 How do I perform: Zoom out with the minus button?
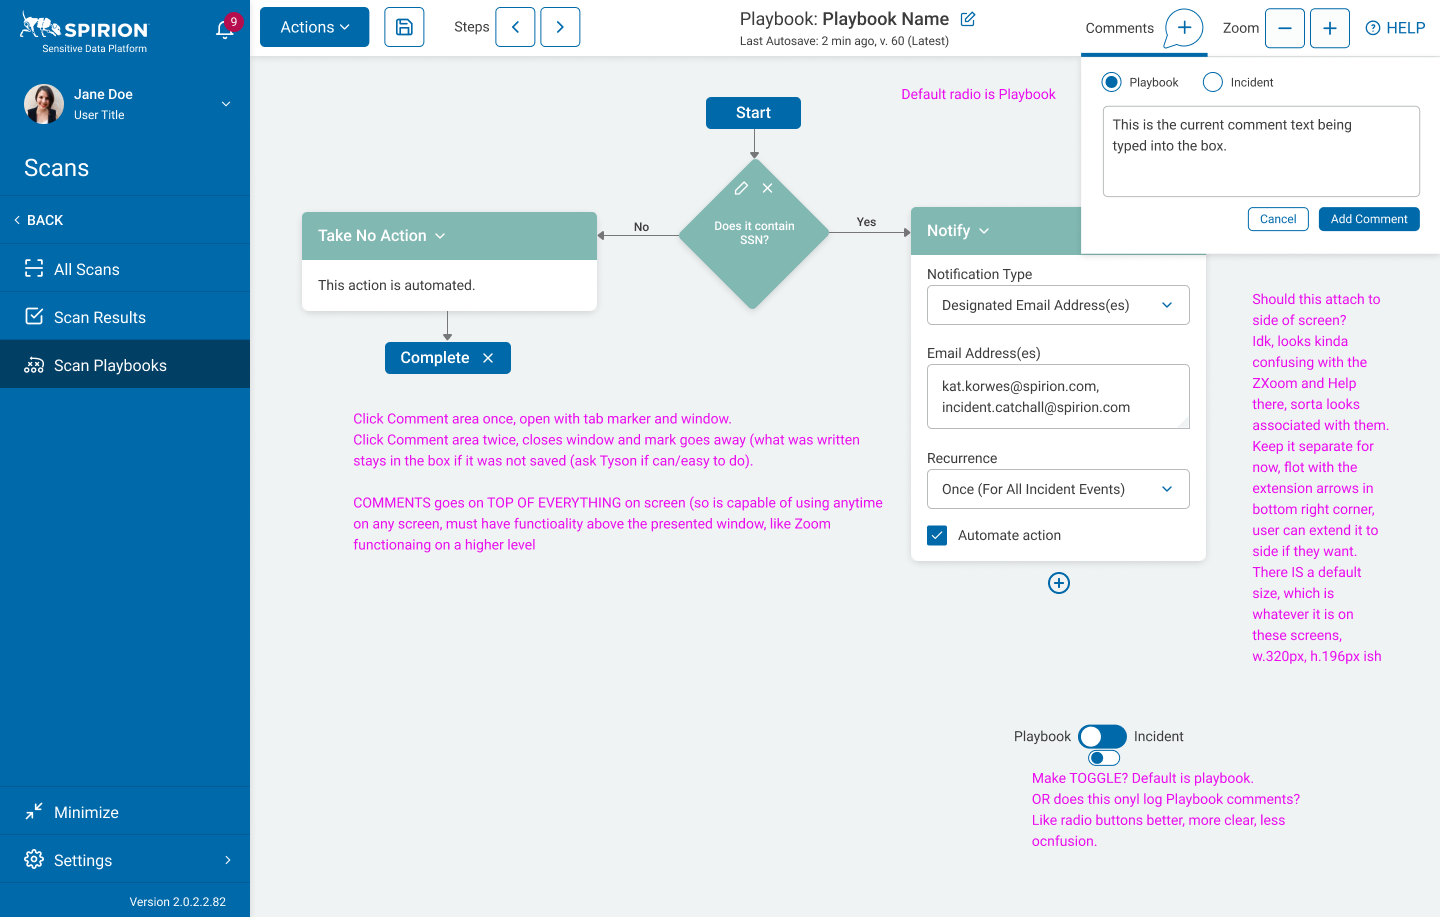(x=1284, y=28)
